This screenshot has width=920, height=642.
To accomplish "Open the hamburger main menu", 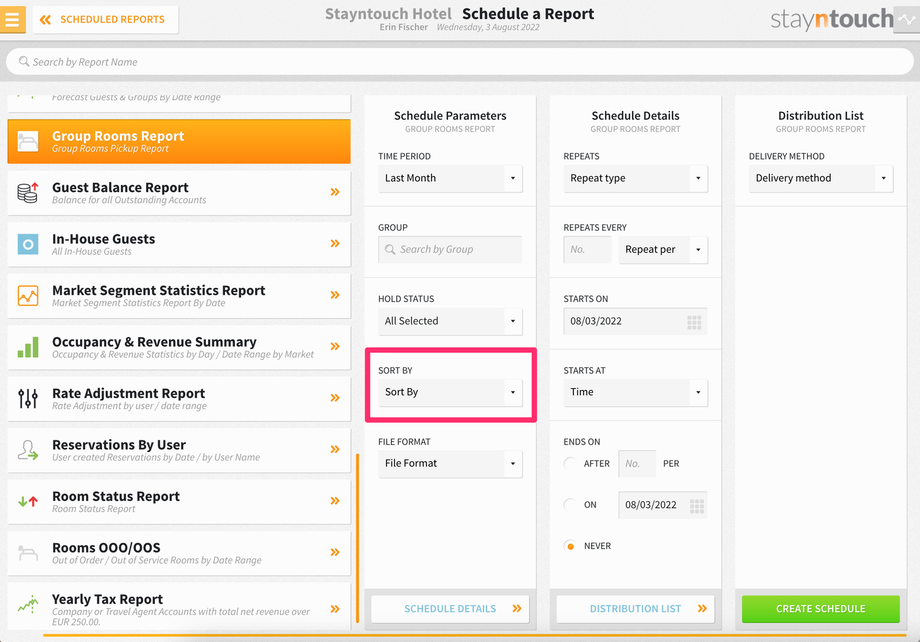I will pyautogui.click(x=12, y=19).
